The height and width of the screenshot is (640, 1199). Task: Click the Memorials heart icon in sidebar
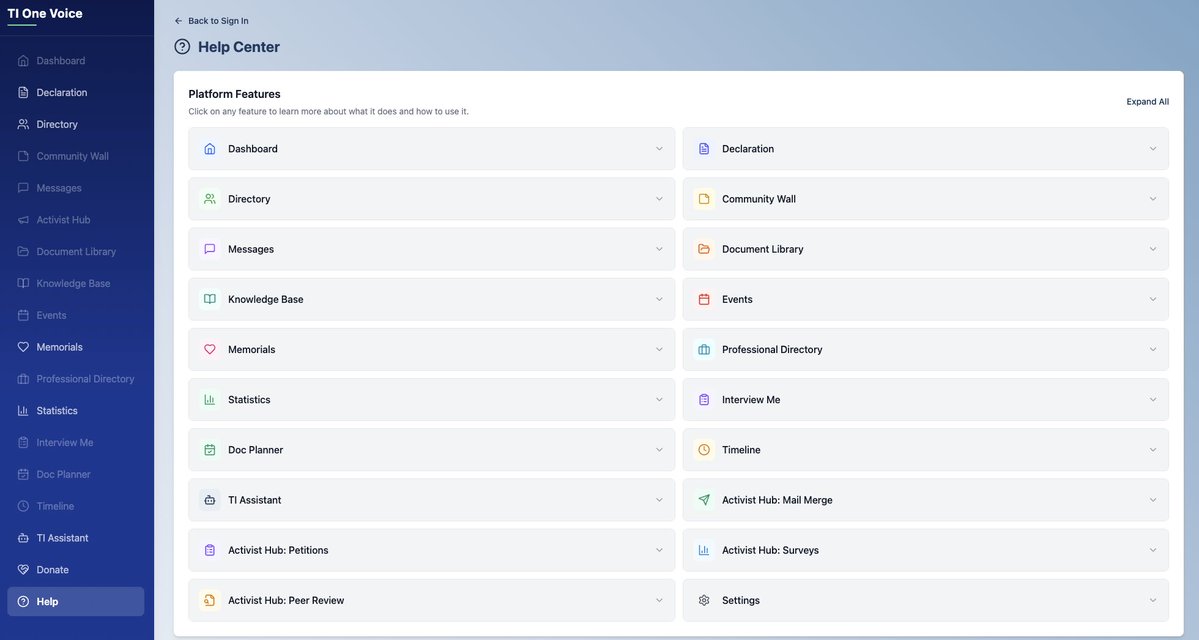pos(23,347)
